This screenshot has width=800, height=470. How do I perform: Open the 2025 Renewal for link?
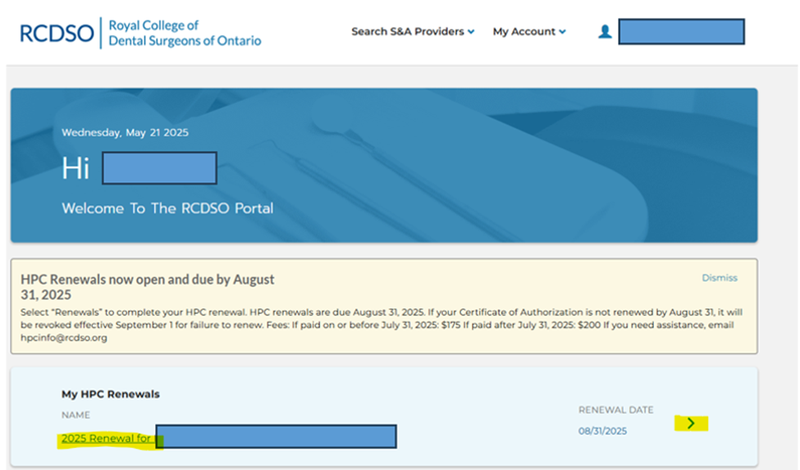pos(107,438)
